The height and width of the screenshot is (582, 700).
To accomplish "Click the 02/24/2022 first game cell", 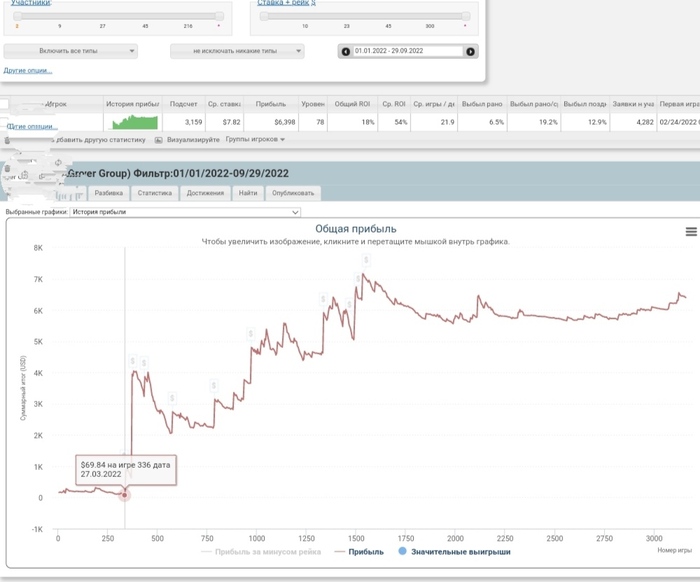I will click(x=679, y=122).
